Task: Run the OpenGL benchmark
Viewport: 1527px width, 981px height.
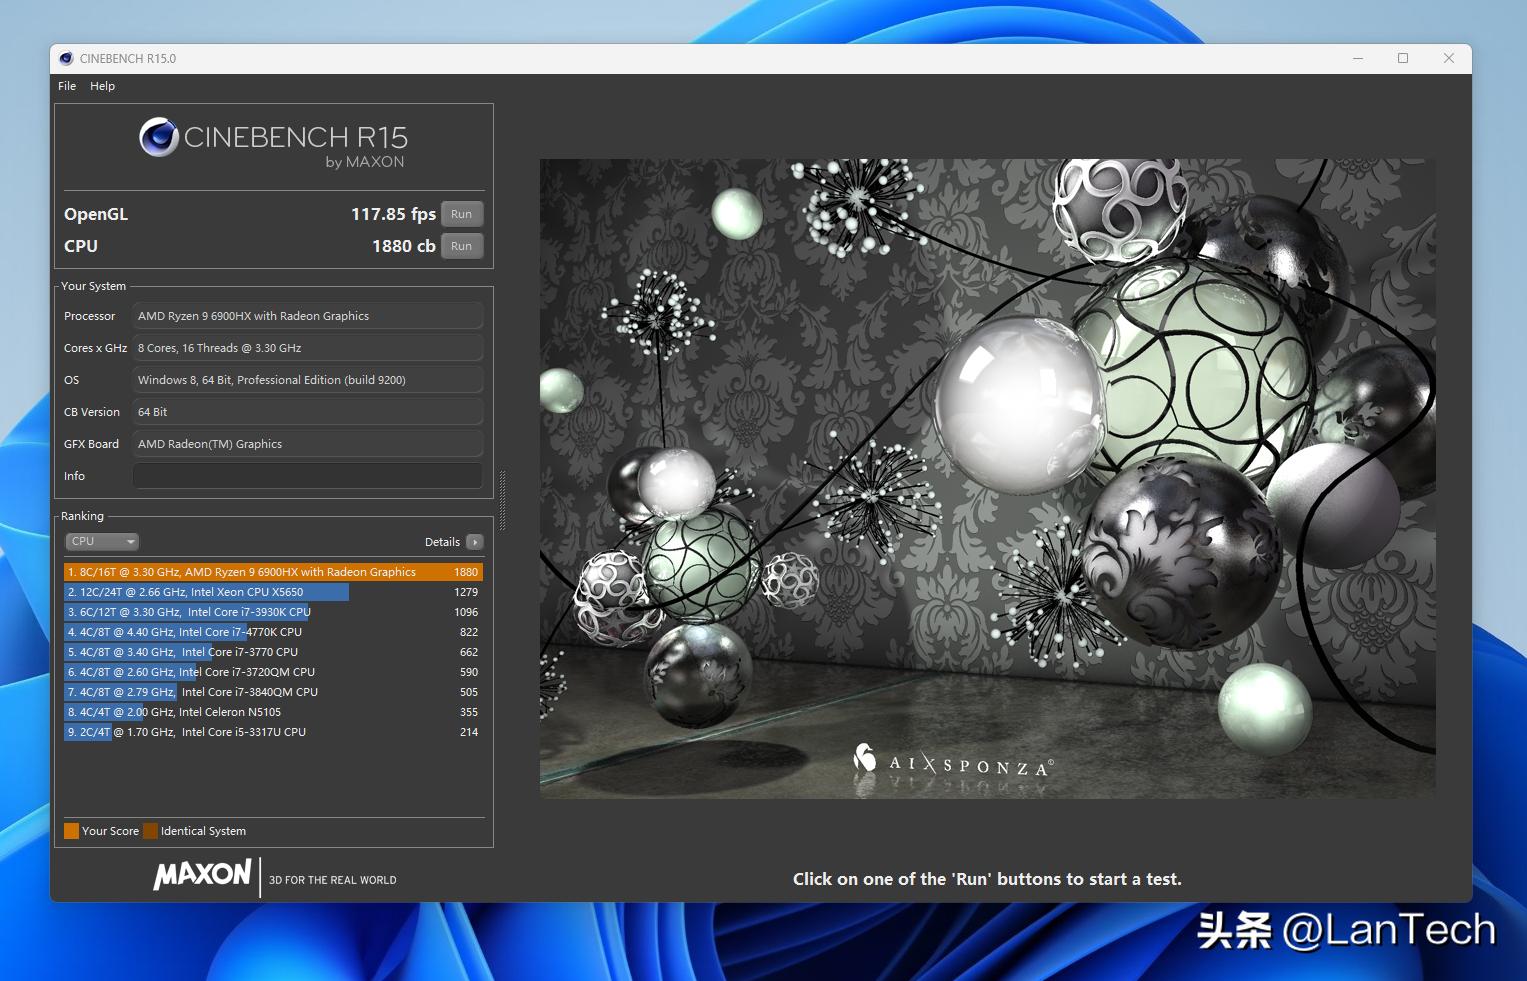Action: [461, 214]
